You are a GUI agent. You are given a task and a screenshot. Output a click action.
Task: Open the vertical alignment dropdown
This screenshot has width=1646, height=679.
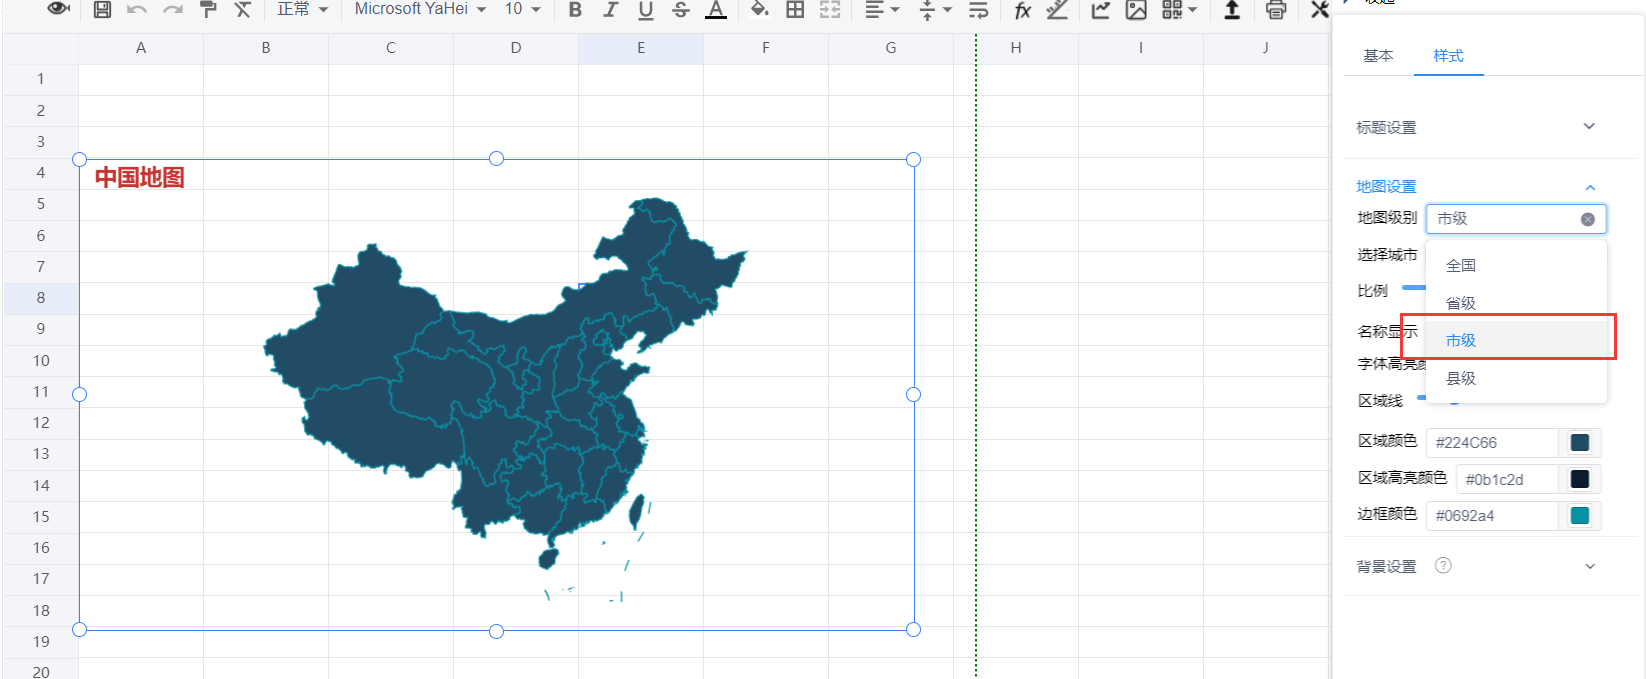(x=935, y=10)
